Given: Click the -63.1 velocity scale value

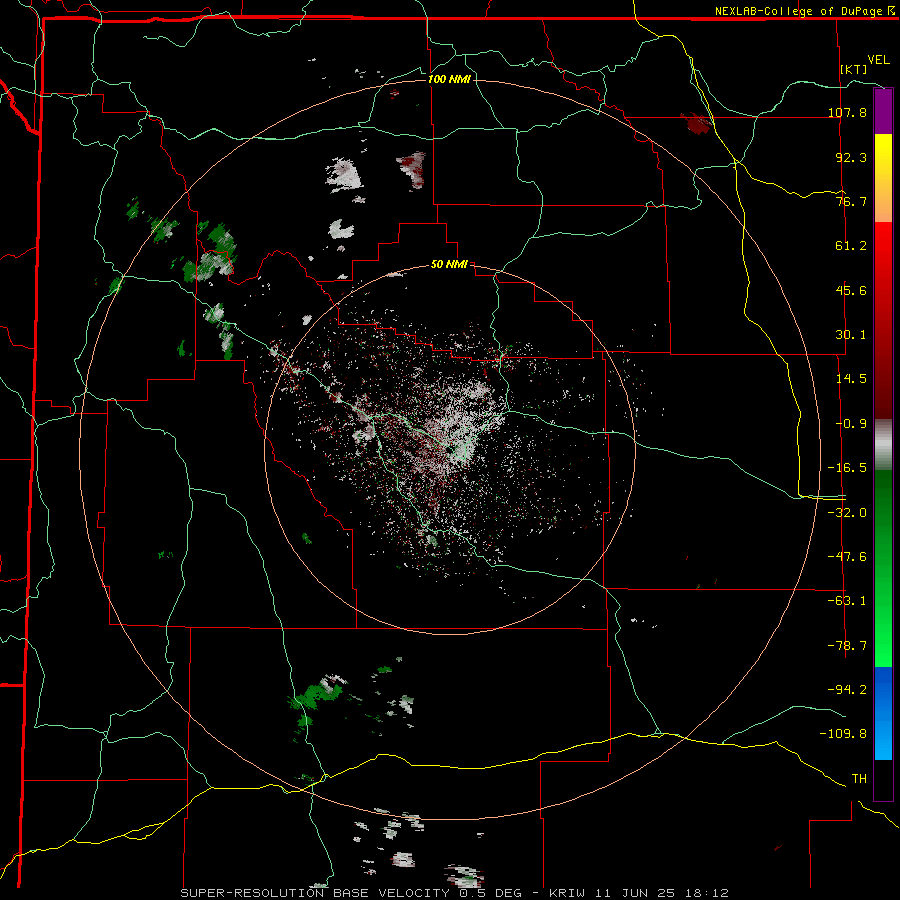Looking at the screenshot, I should coord(847,601).
